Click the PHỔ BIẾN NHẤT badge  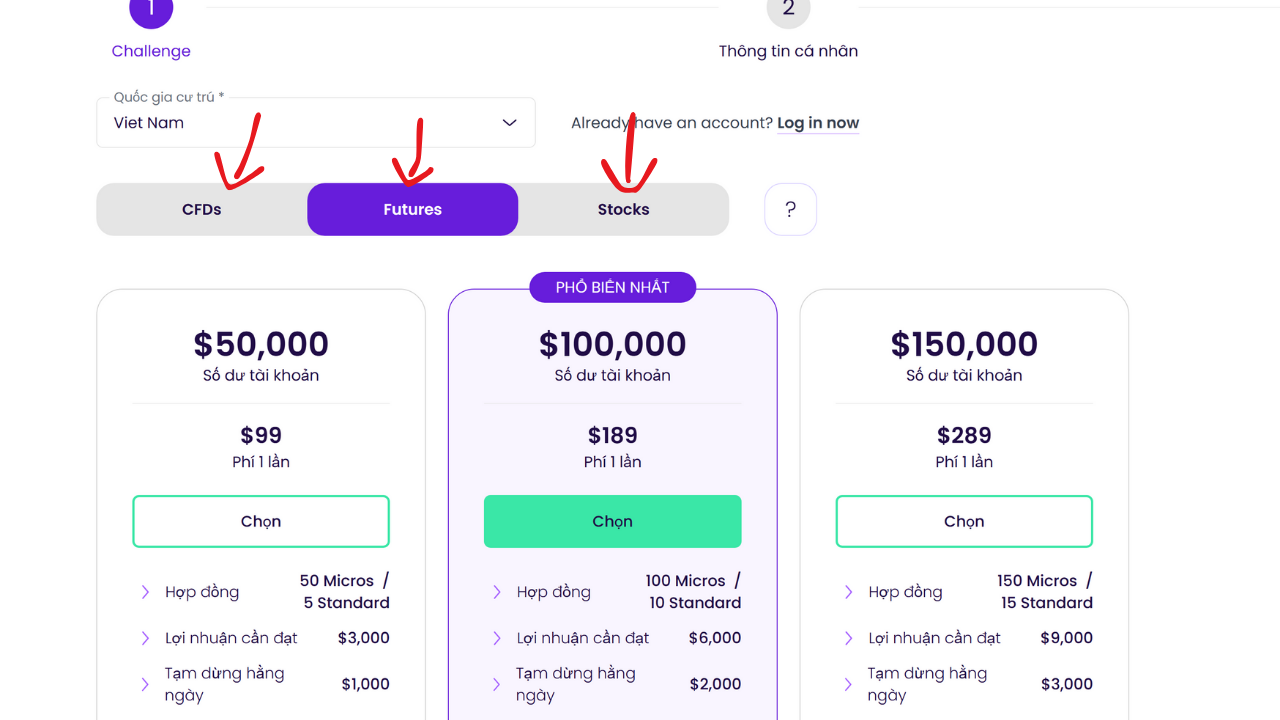[612, 287]
